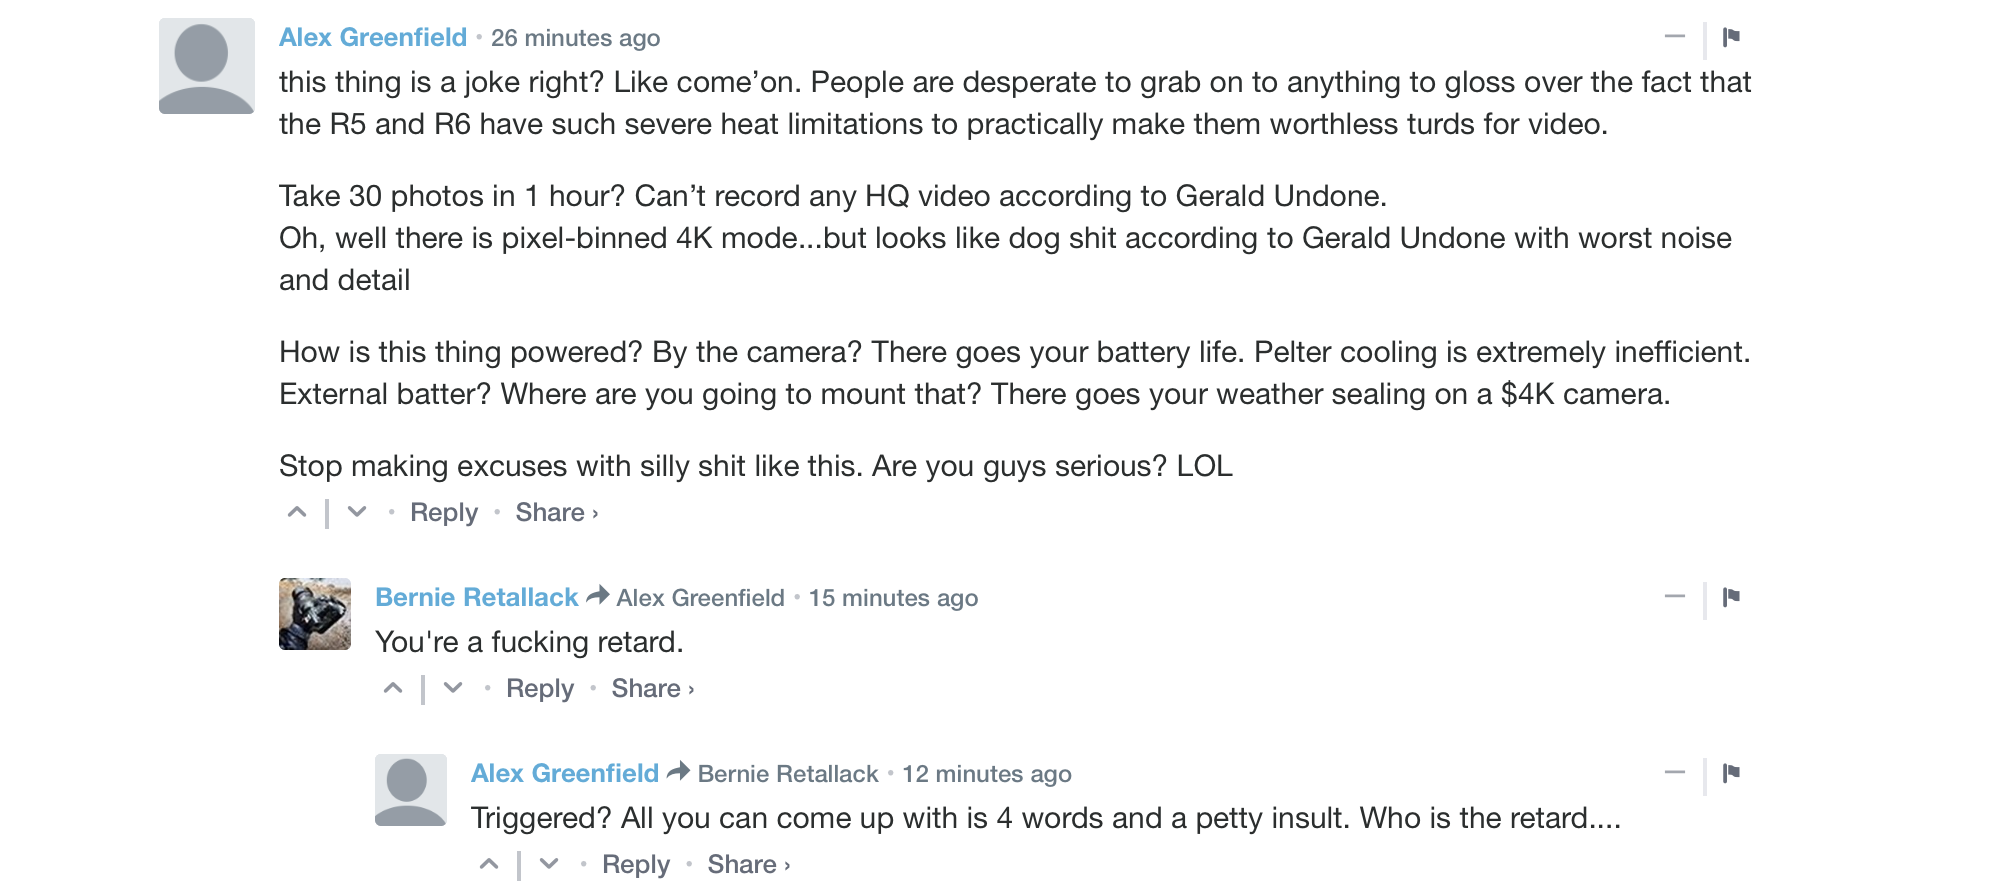Open Bernie Retallack's camera avatar thumbnail
Viewport: 2002px width, 891px height.
(x=315, y=614)
